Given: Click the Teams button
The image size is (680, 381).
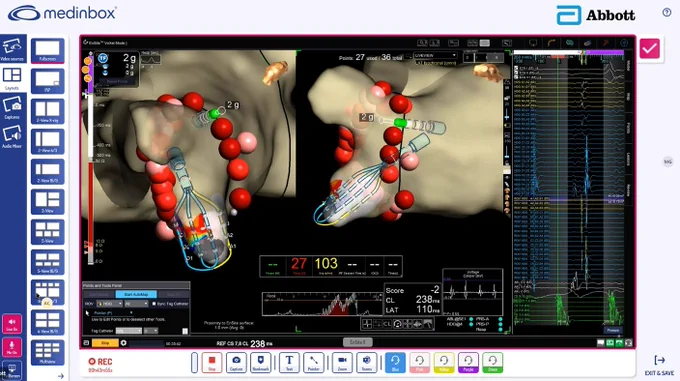Looking at the screenshot, I should click(366, 362).
